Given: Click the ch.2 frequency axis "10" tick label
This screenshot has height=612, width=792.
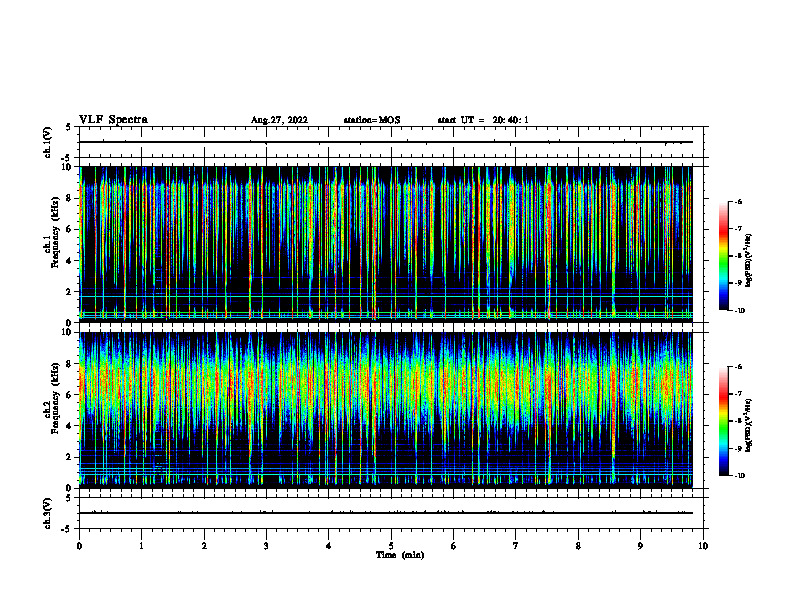Looking at the screenshot, I should [68, 332].
